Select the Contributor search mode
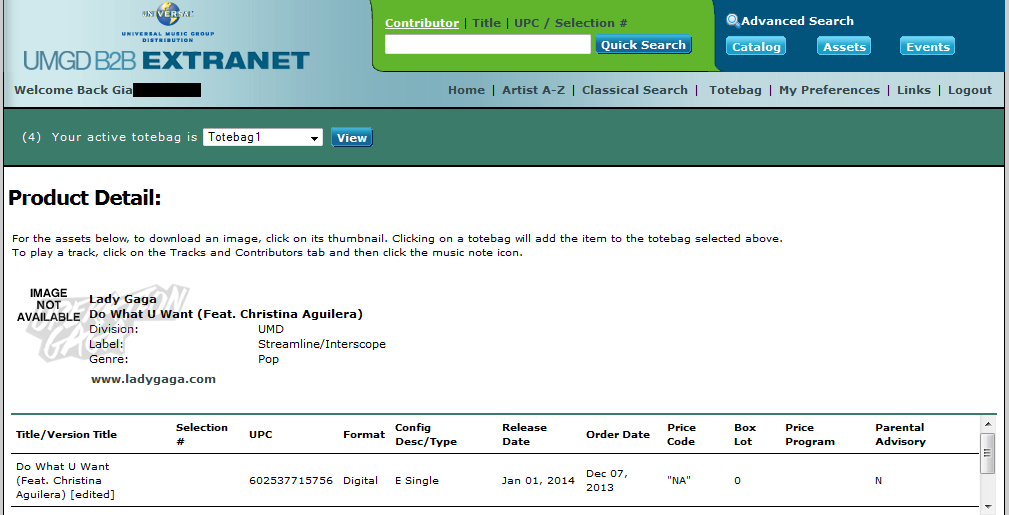This screenshot has width=1009, height=515. pos(421,23)
